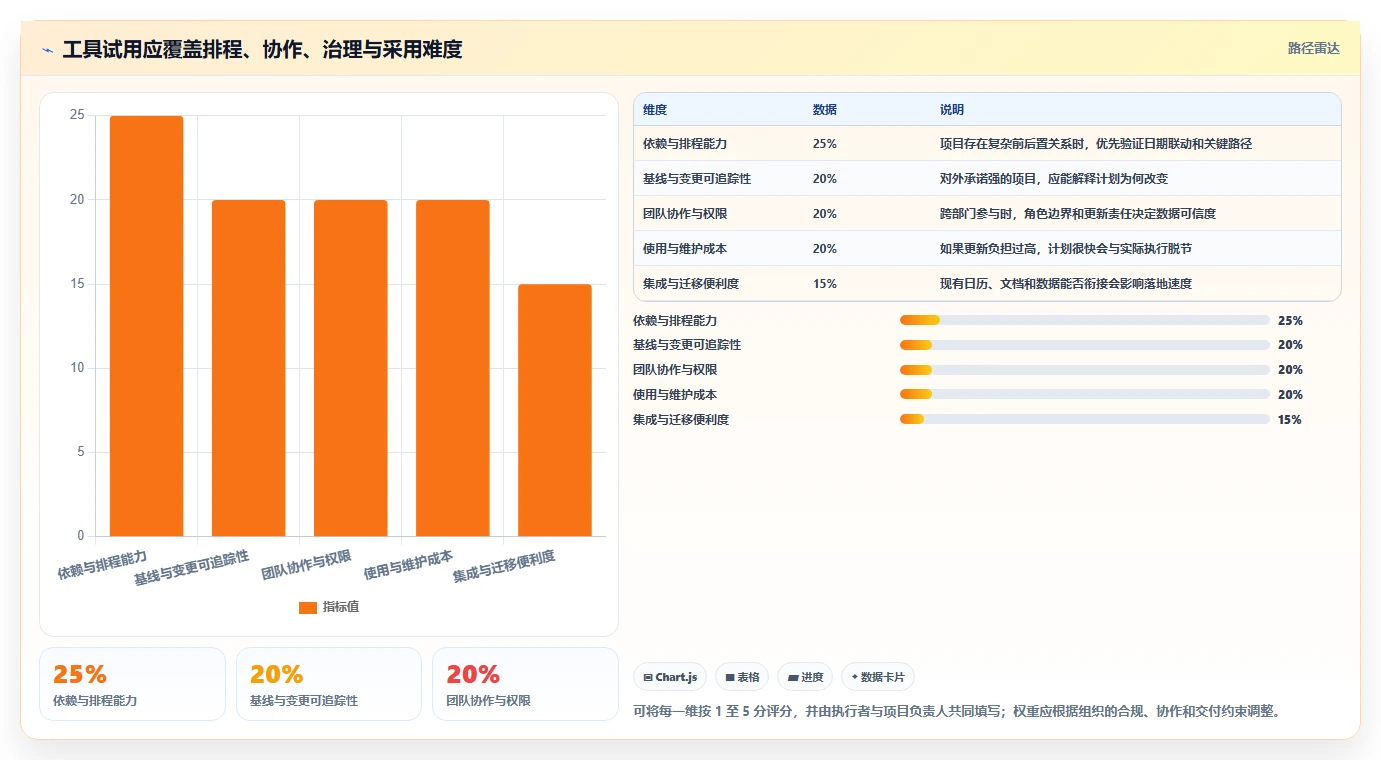The height and width of the screenshot is (760, 1381).
Task: Toggle the 指标值 legend label
Action: click(x=341, y=608)
